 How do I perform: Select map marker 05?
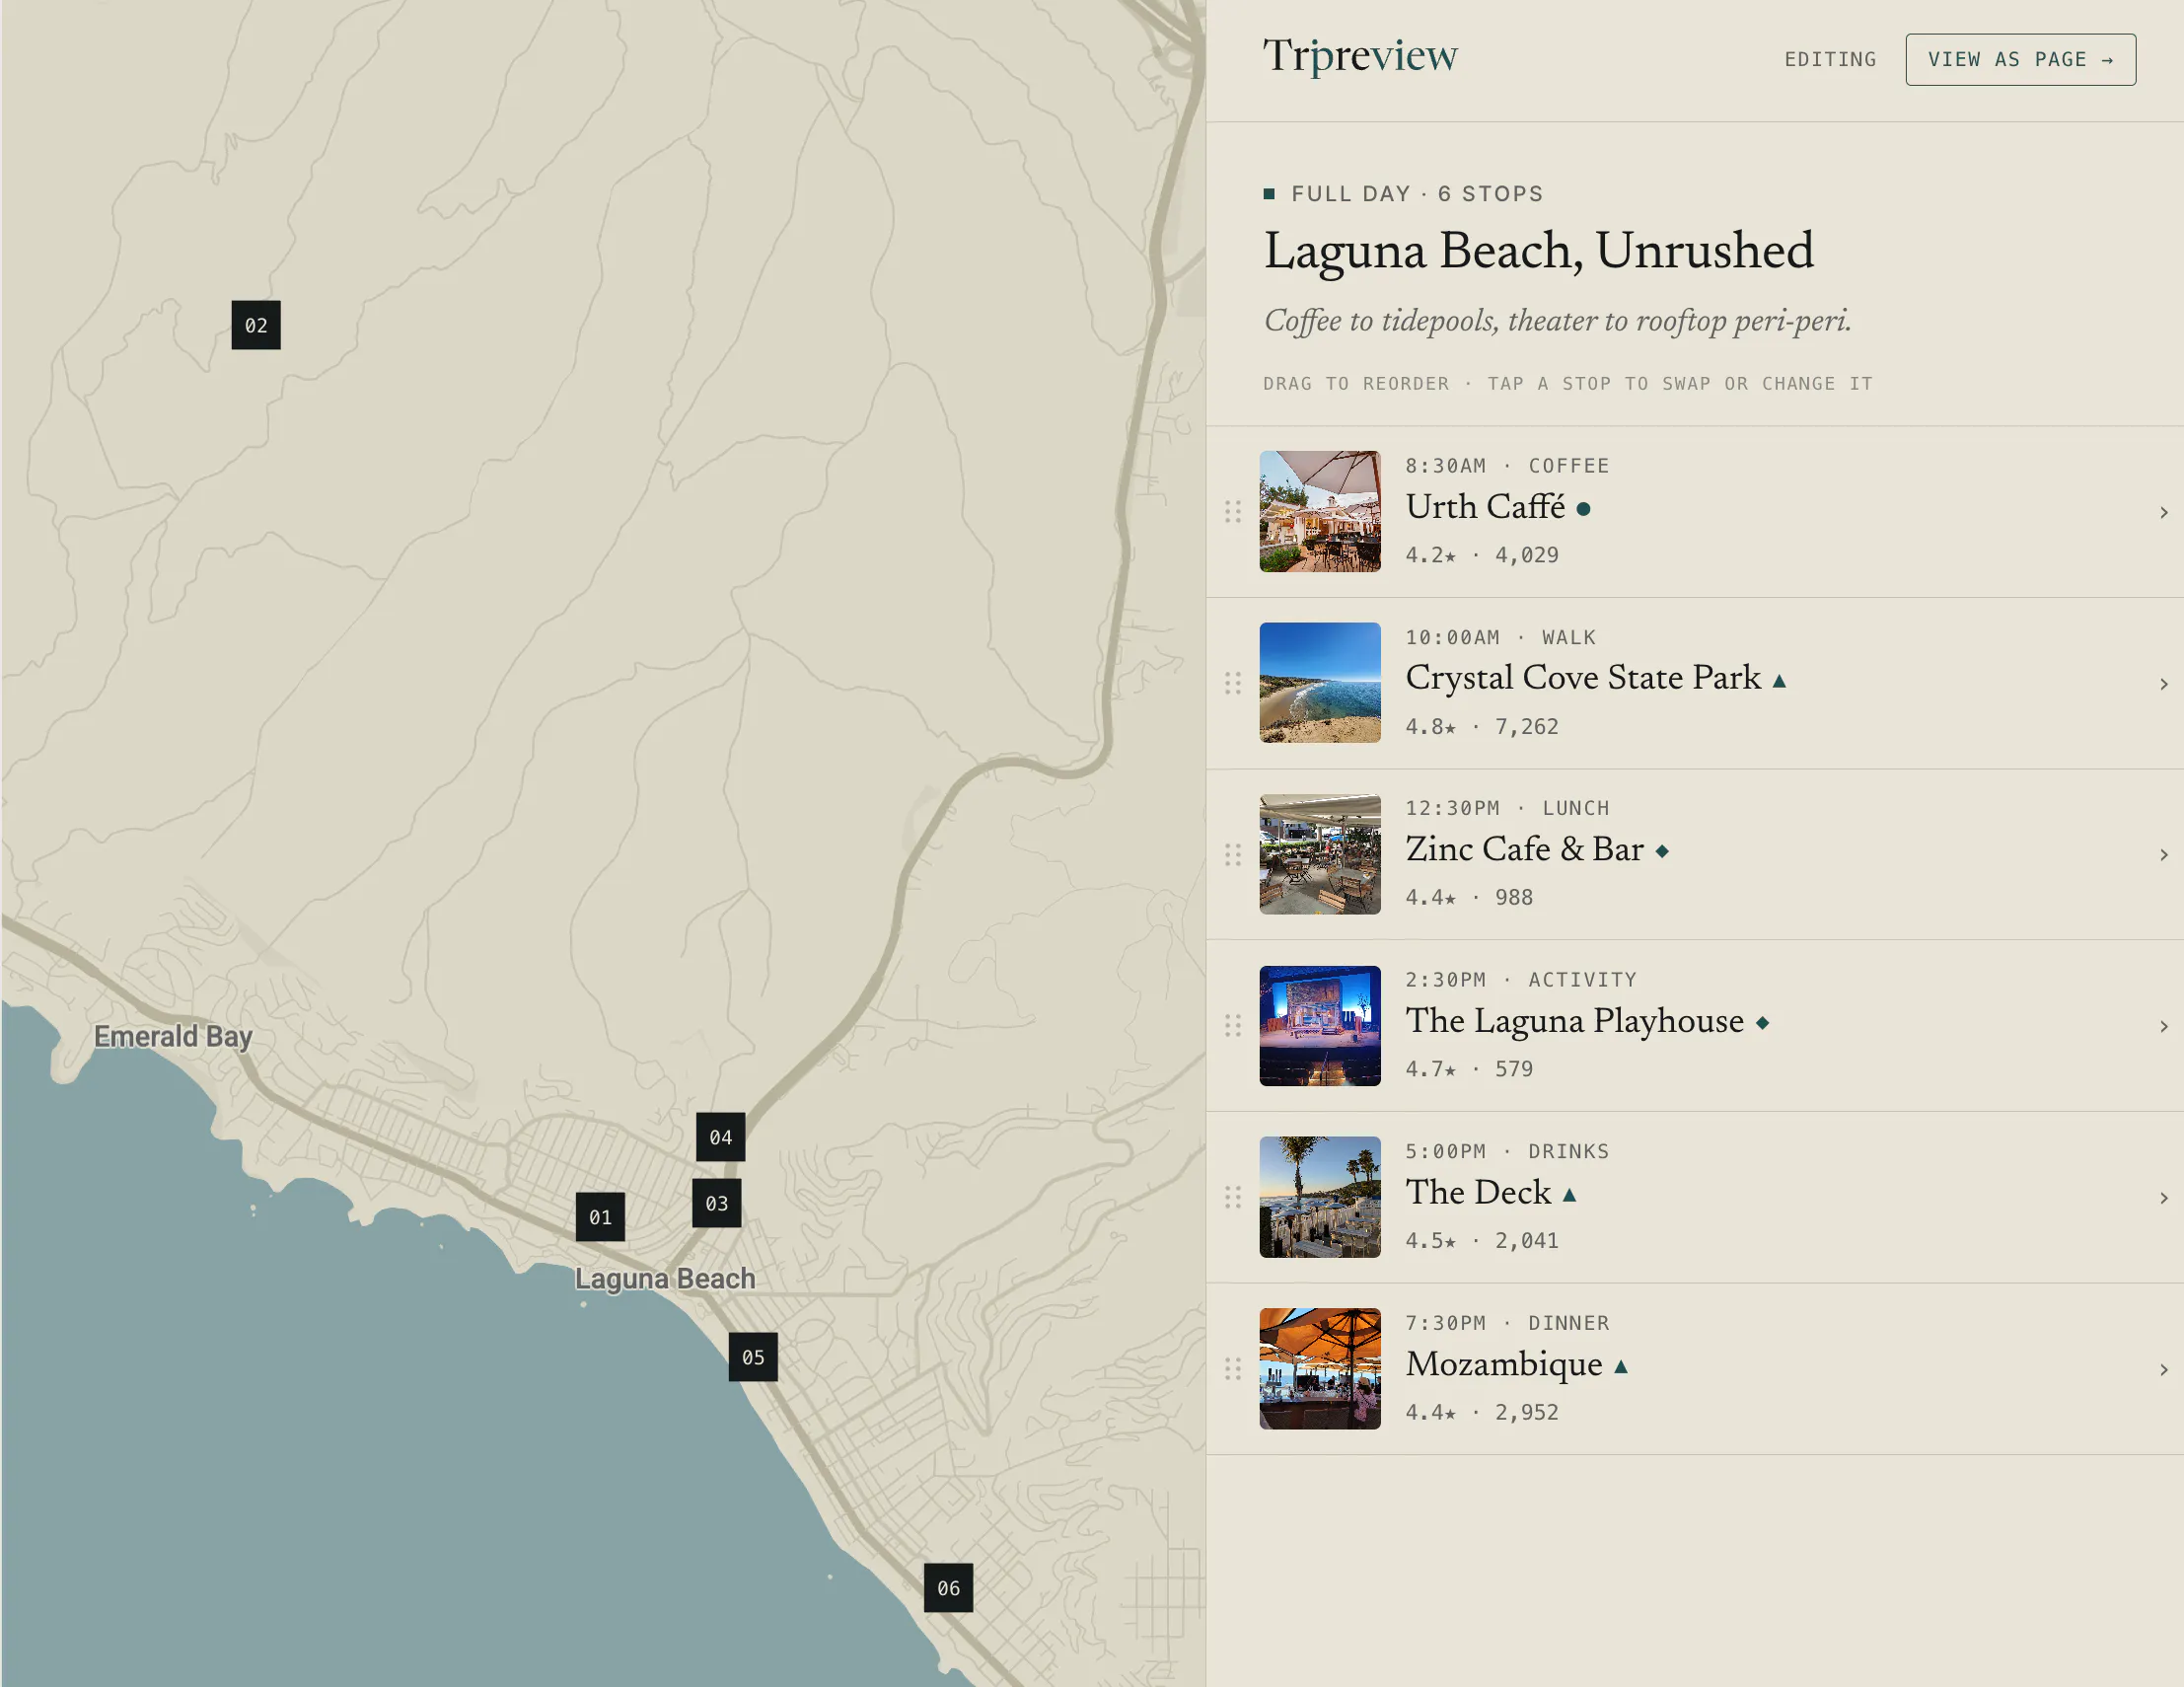(x=753, y=1357)
